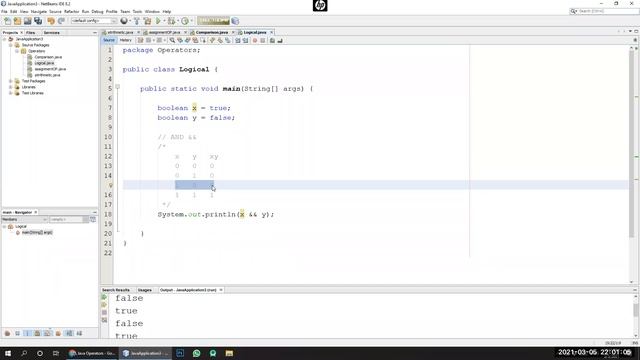Click the History view button
This screenshot has width=640, height=360.
coord(125,40)
